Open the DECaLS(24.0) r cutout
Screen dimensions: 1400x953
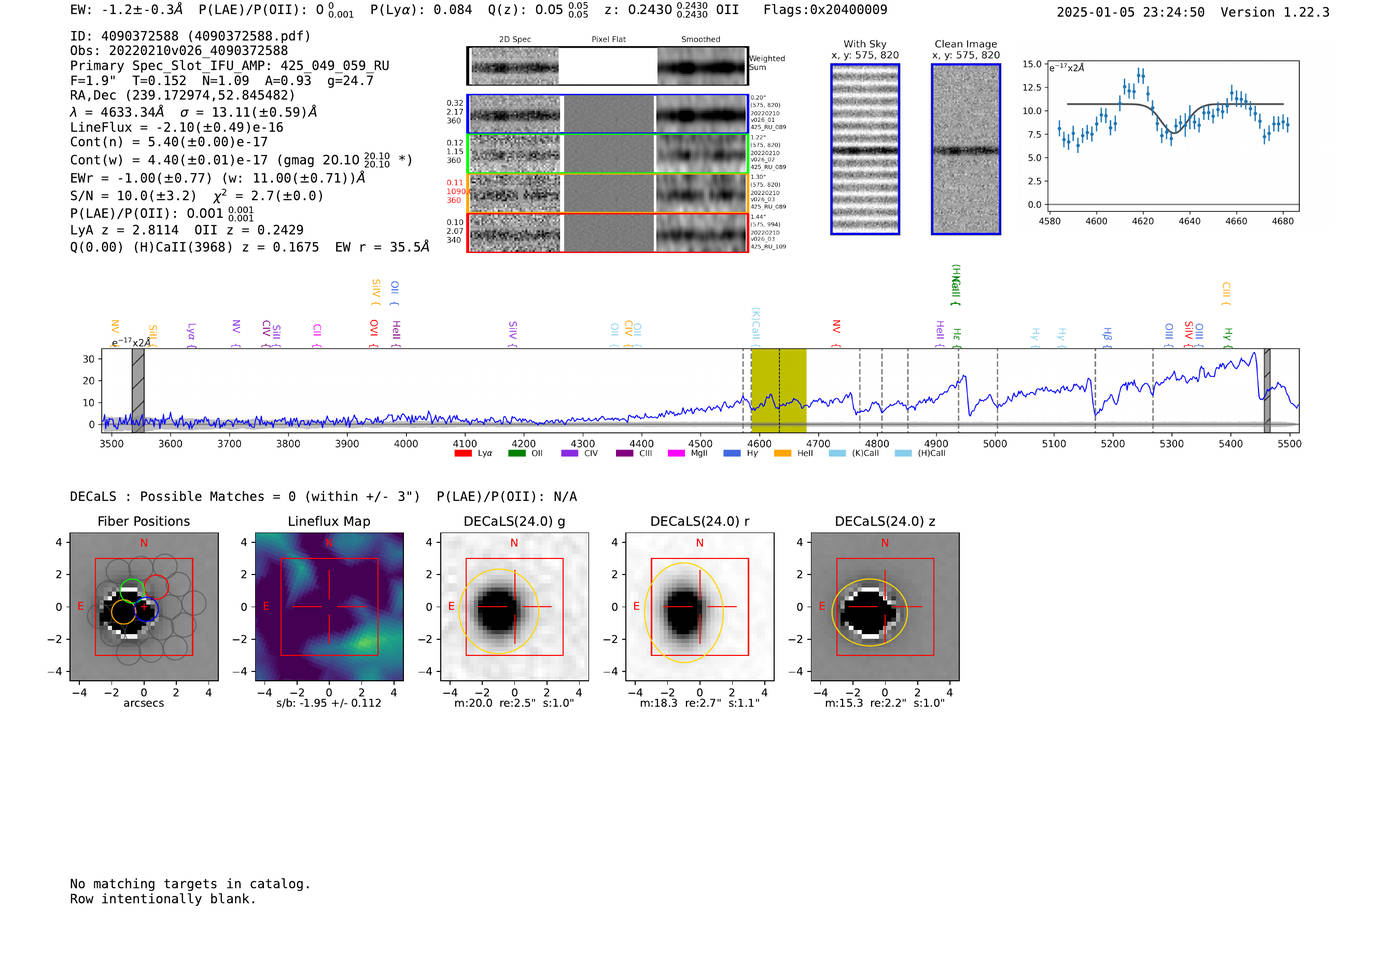pyautogui.click(x=699, y=607)
